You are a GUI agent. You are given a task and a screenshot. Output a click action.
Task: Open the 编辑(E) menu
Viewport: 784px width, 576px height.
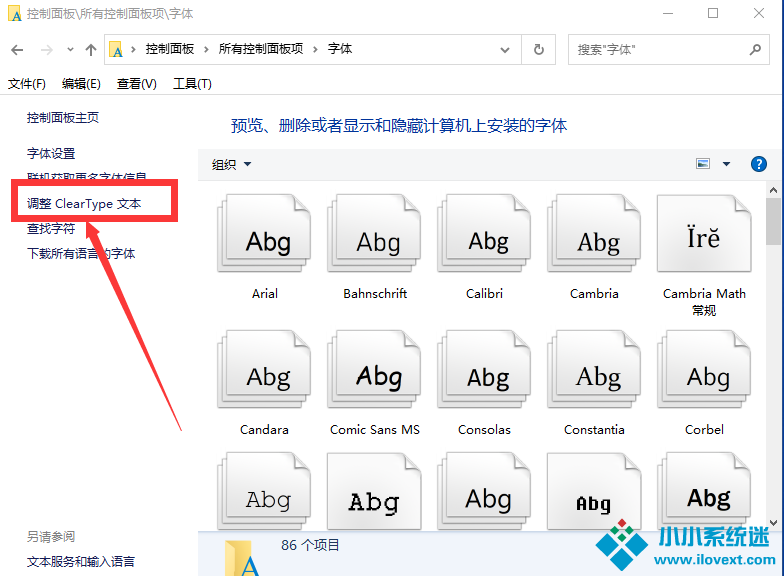pyautogui.click(x=81, y=84)
